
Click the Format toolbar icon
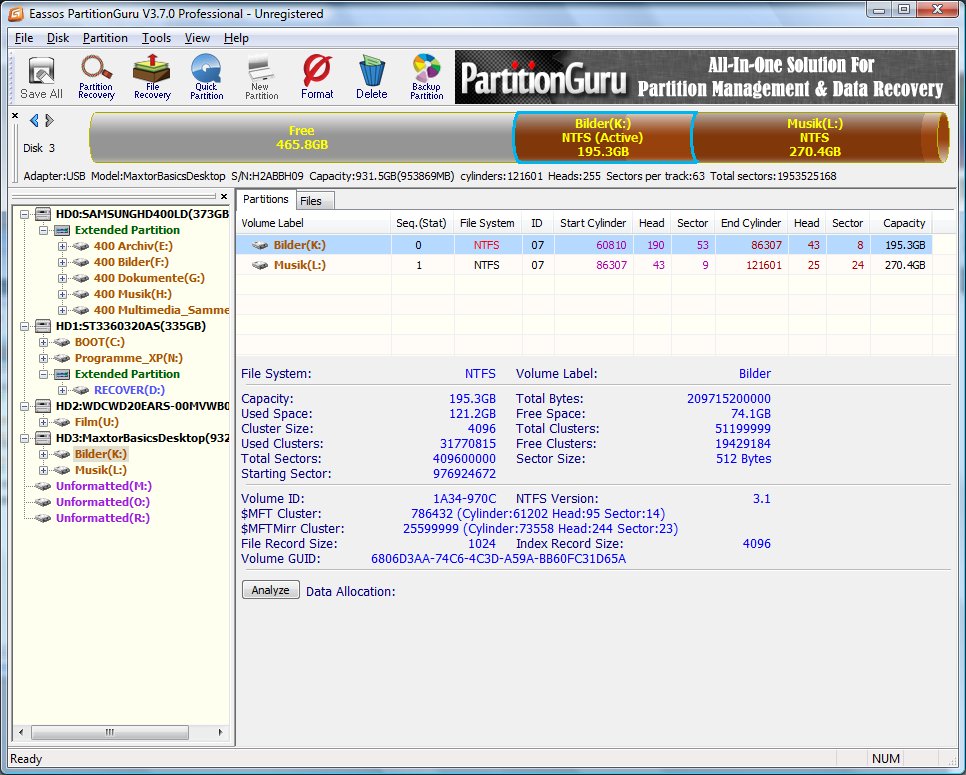coord(317,78)
